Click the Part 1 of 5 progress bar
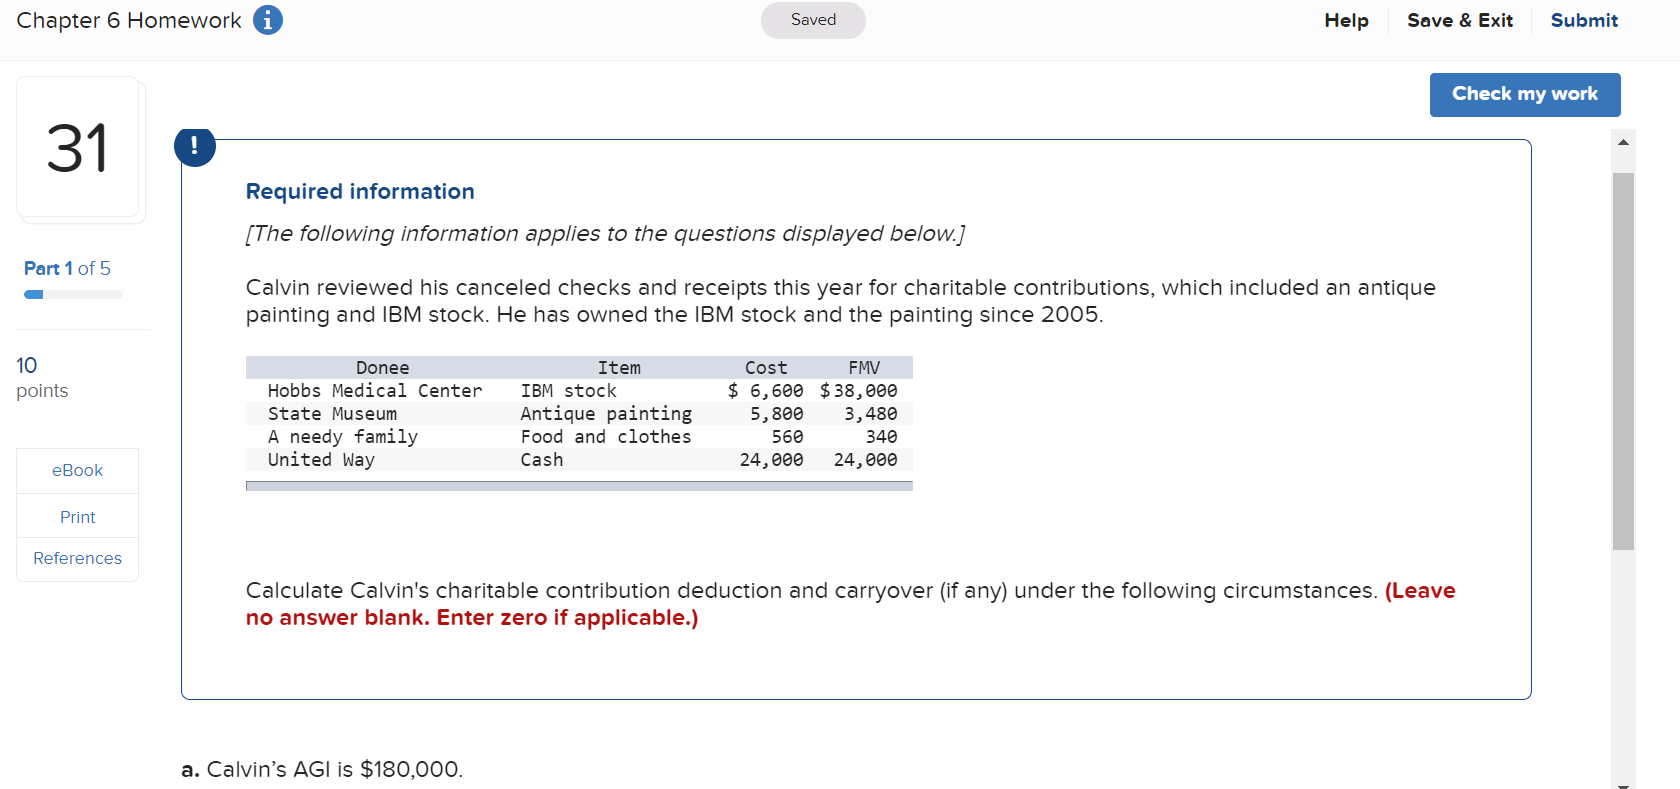This screenshot has height=789, width=1680. point(72,294)
